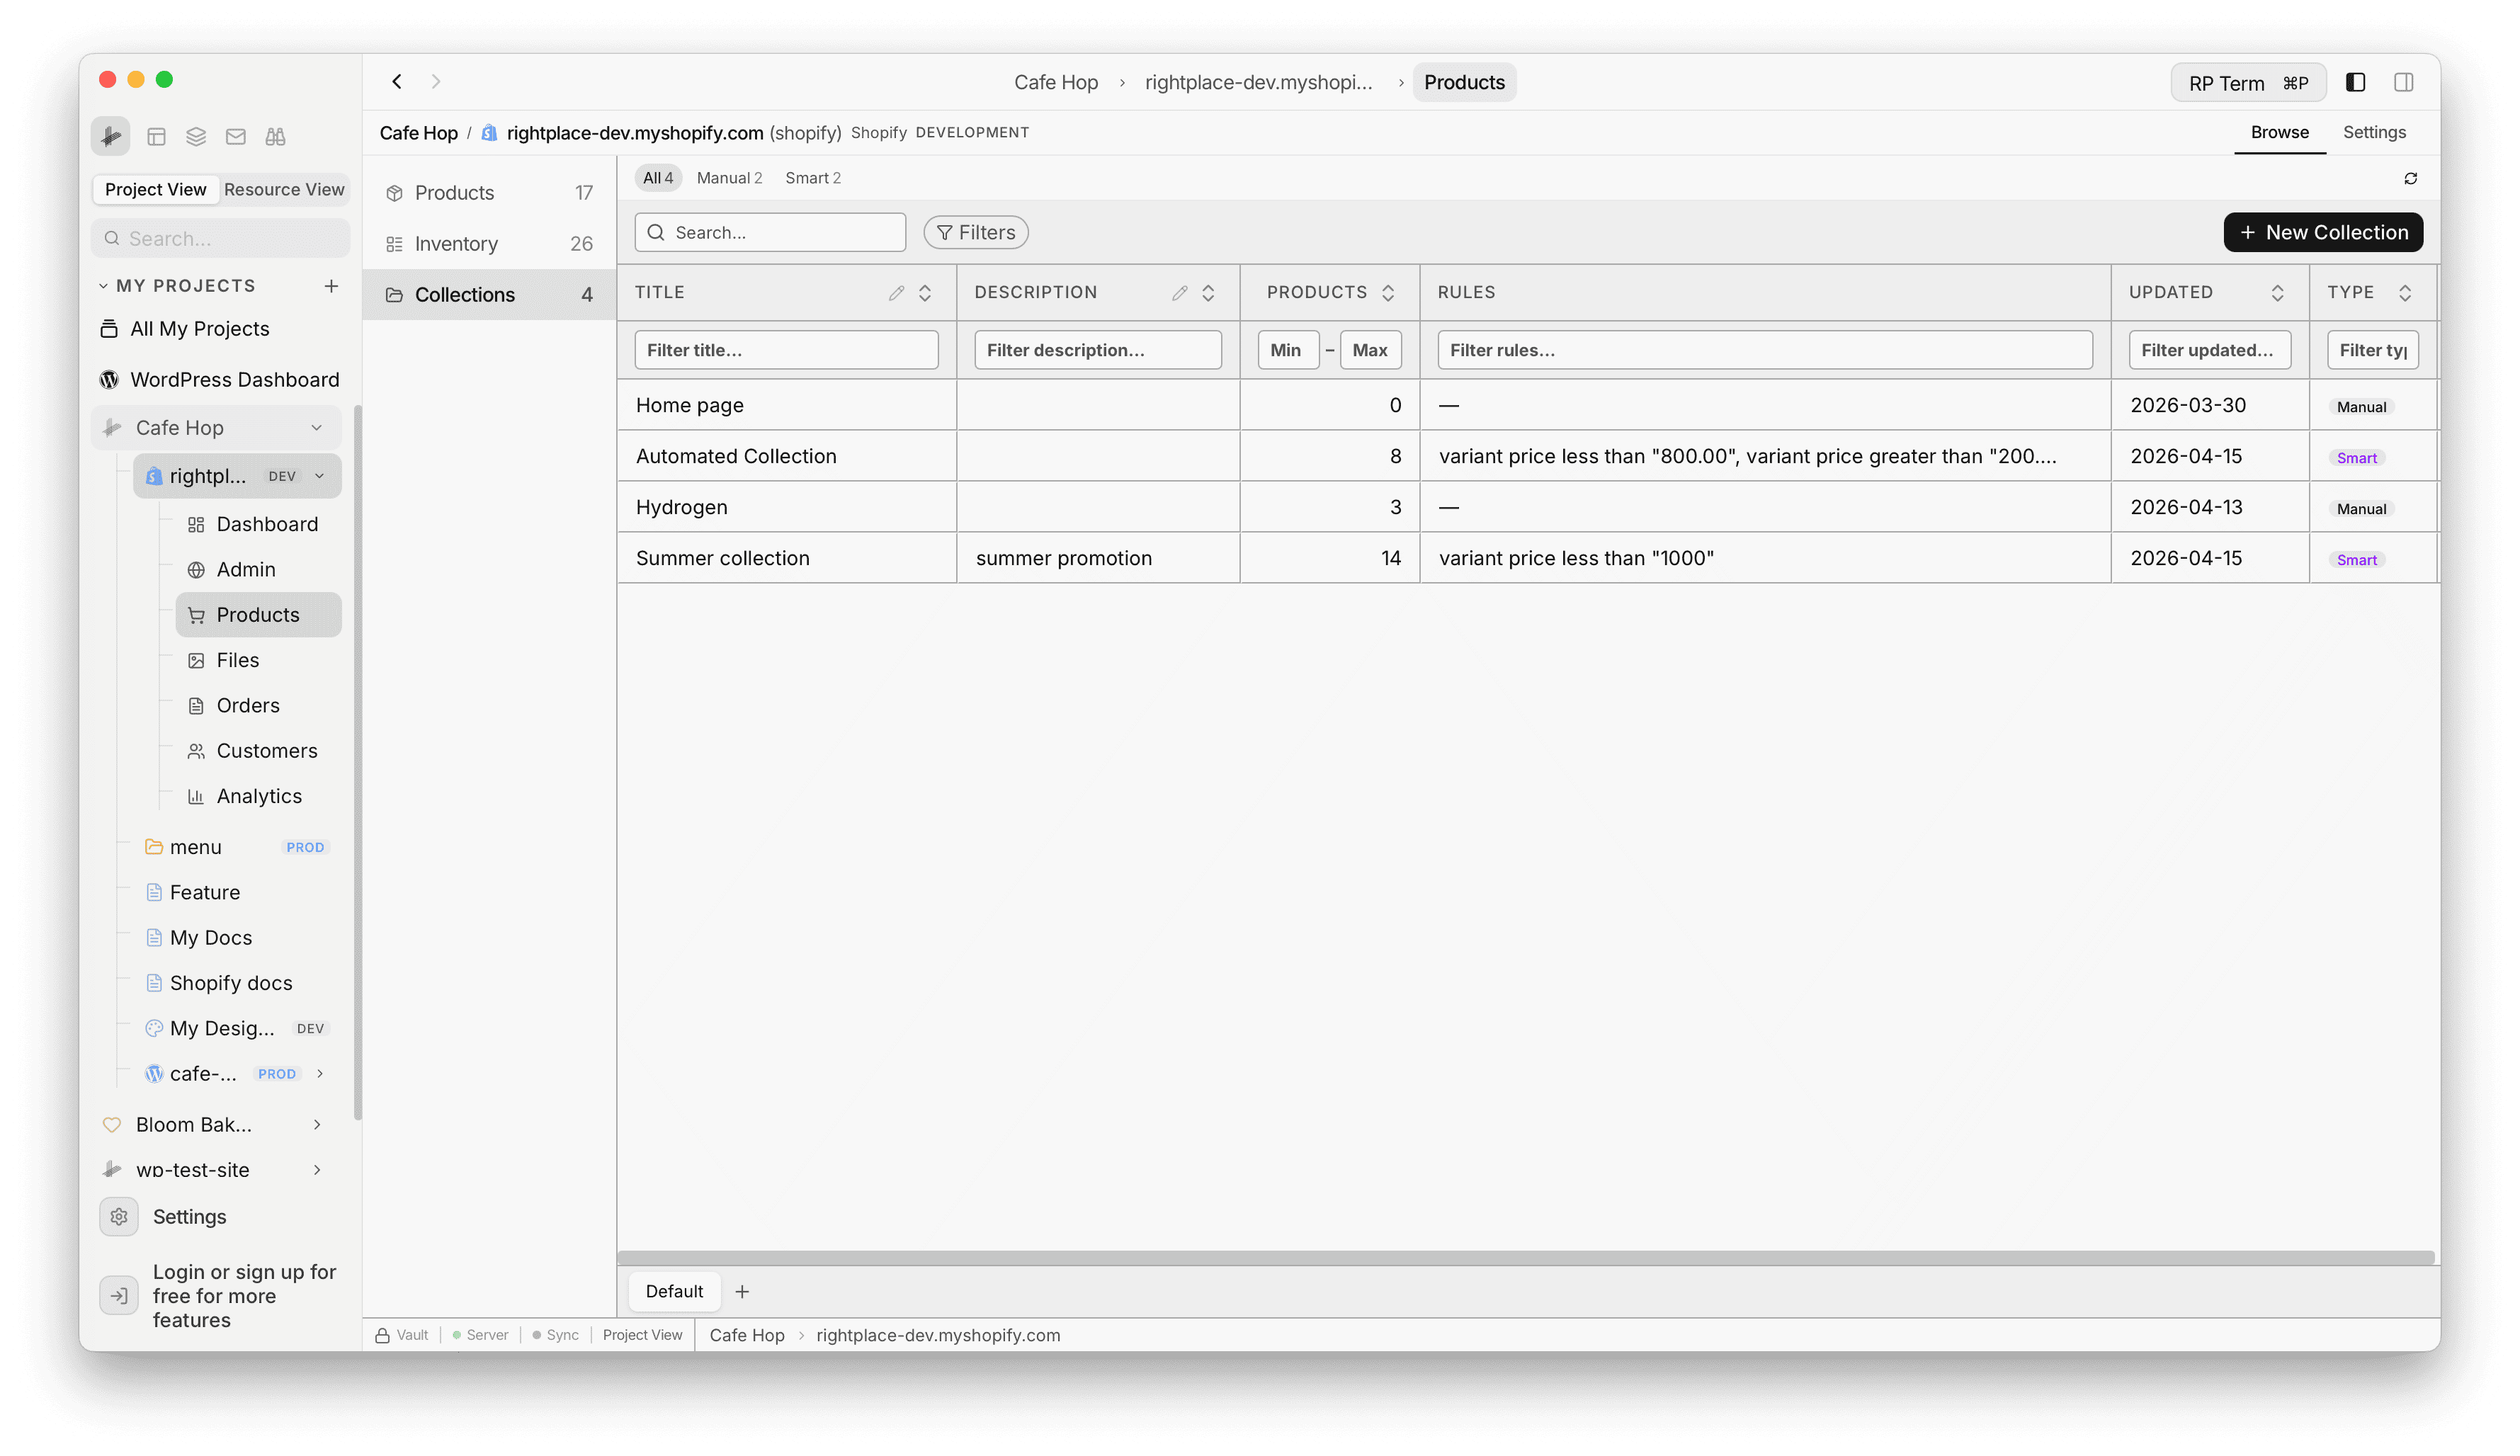The width and height of the screenshot is (2520, 1456).
Task: Open the mail panel in the left sidebar
Action: [236, 136]
